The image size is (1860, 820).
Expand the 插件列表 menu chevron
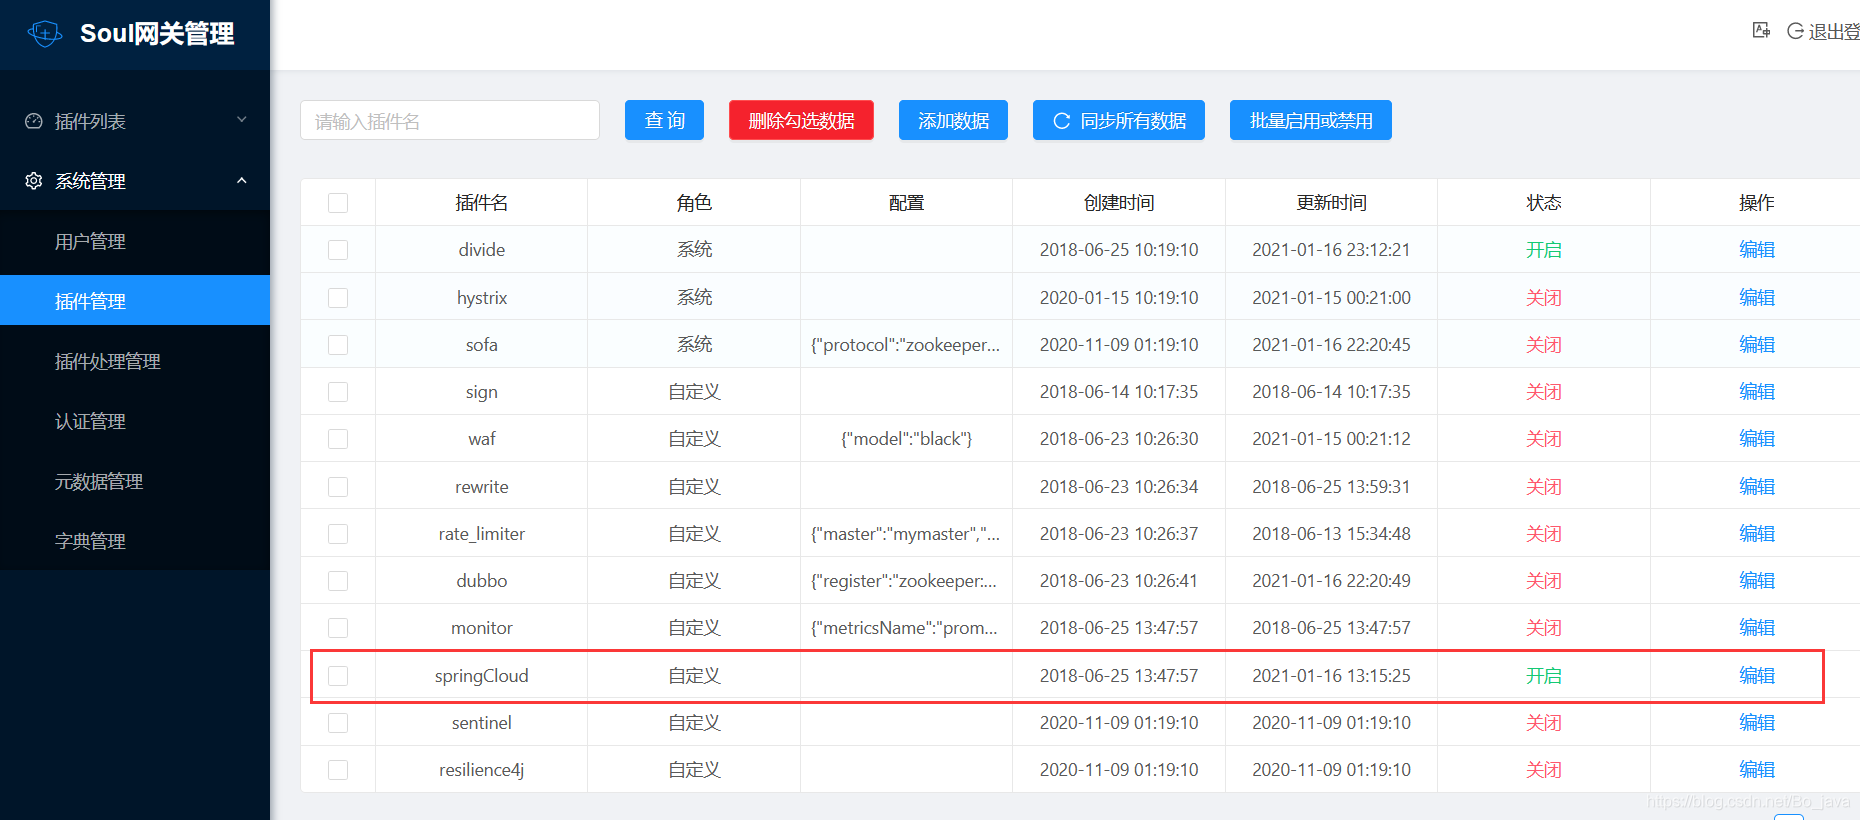(x=241, y=120)
